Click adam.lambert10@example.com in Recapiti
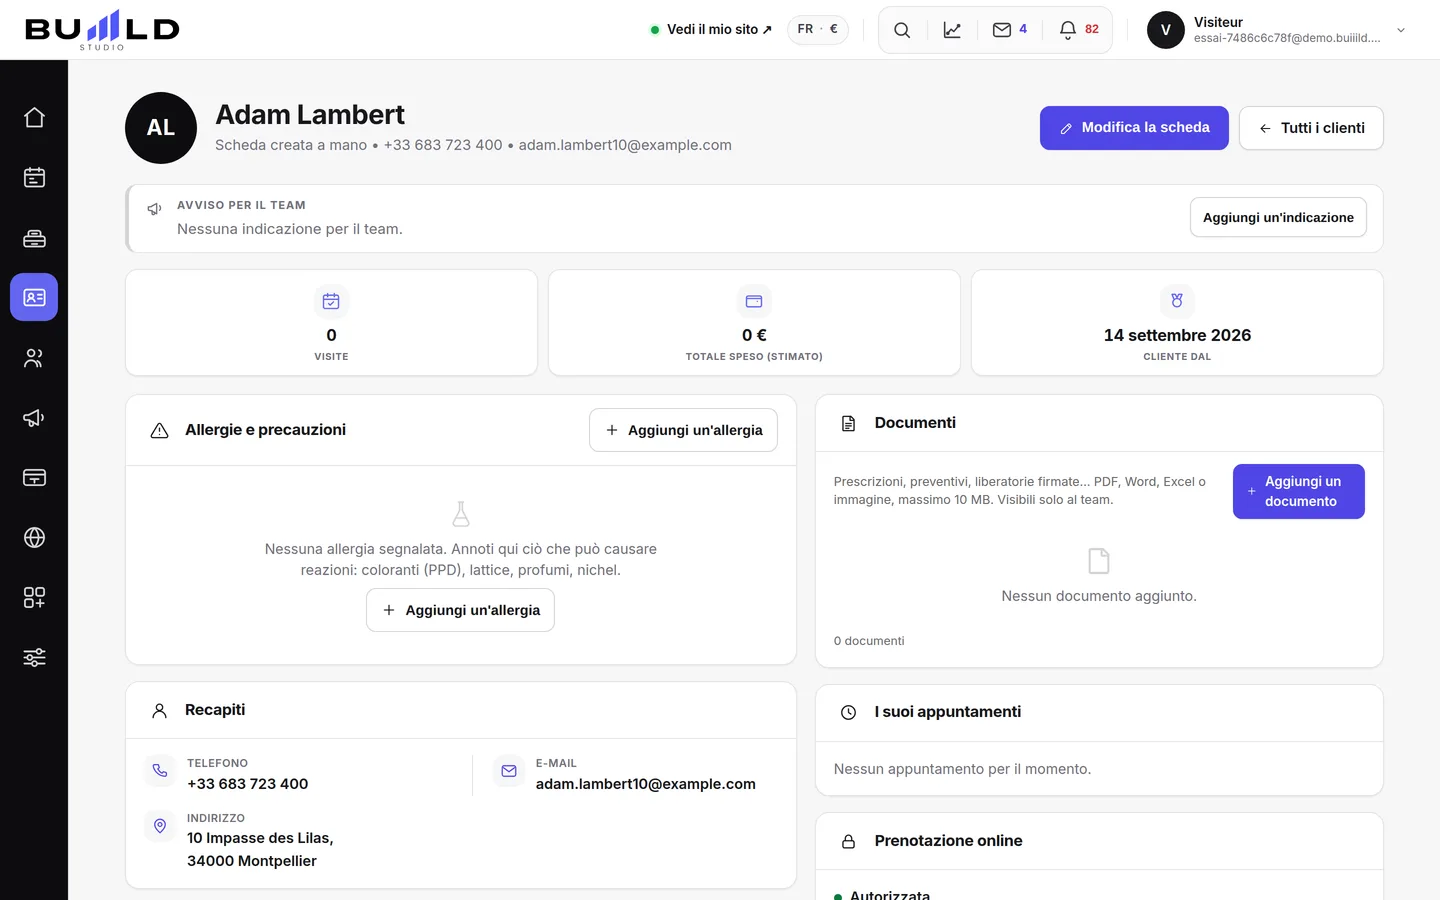 pyautogui.click(x=645, y=784)
